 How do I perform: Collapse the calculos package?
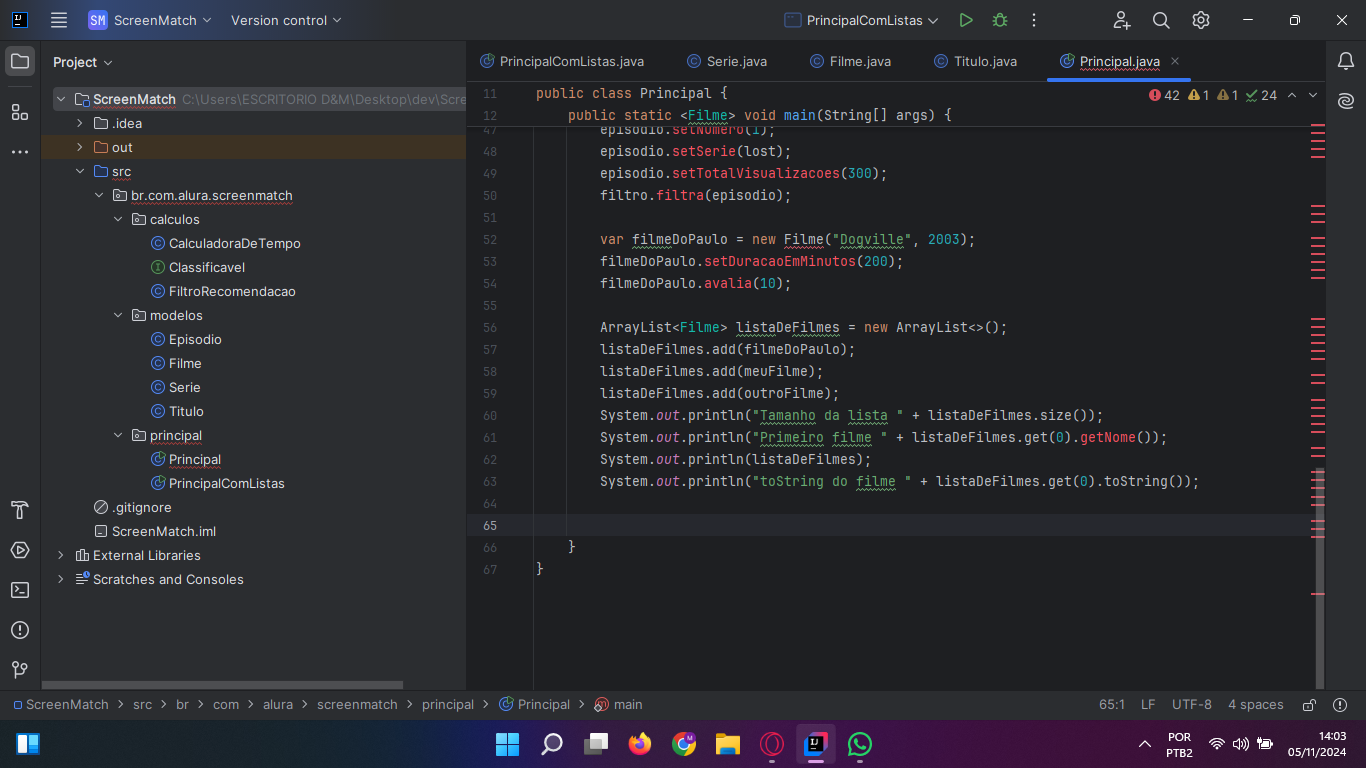tap(118, 220)
